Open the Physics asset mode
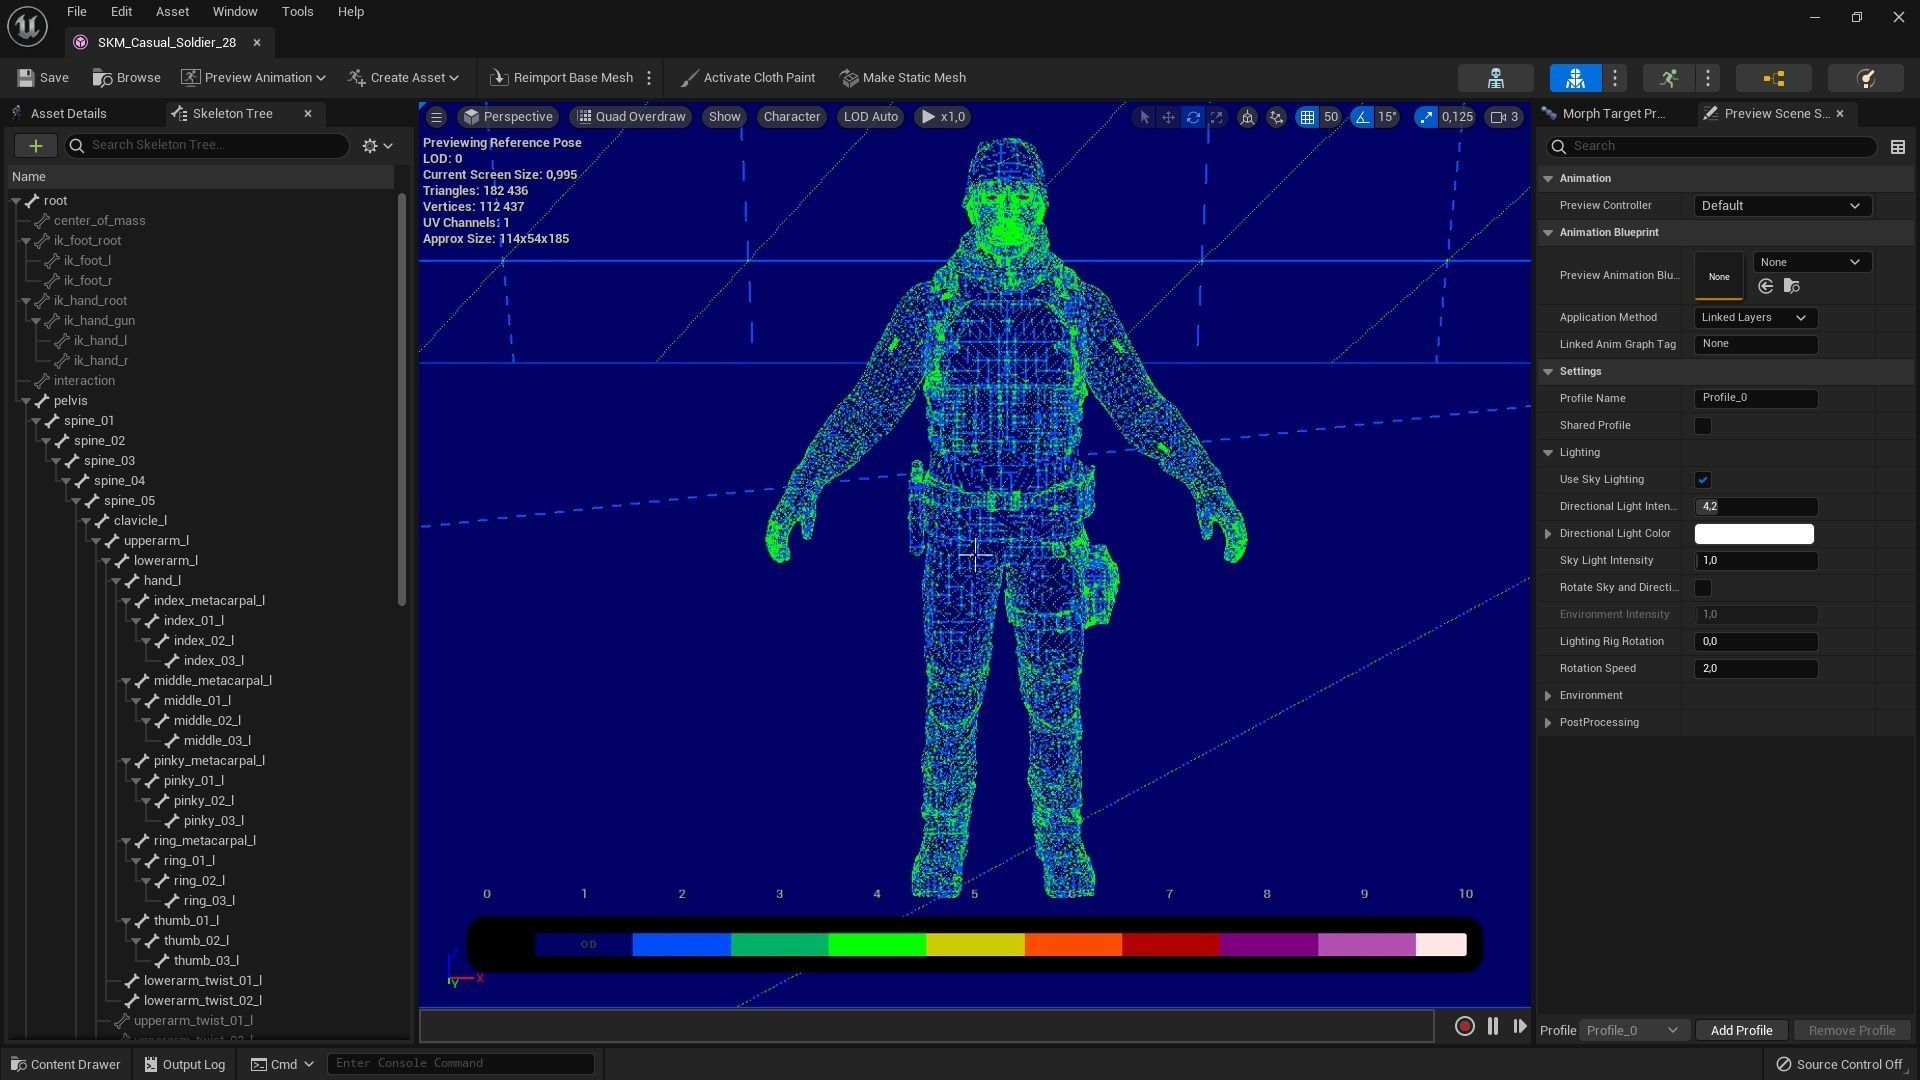Viewport: 1920px width, 1080px height. click(x=1864, y=78)
